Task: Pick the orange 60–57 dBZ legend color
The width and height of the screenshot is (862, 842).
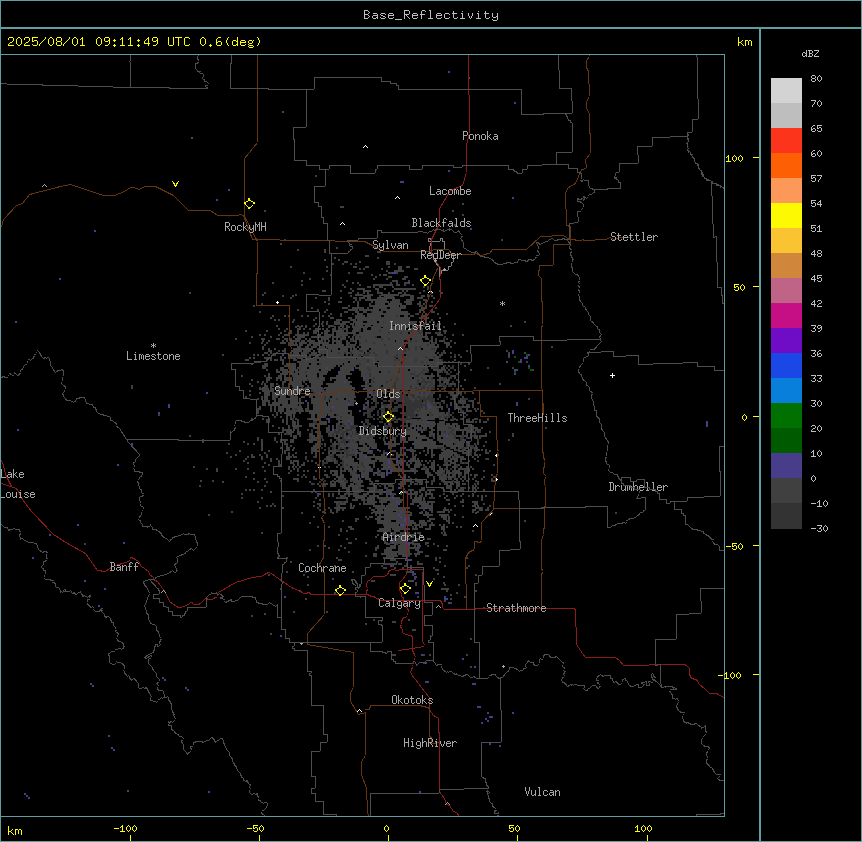Action: [786, 166]
